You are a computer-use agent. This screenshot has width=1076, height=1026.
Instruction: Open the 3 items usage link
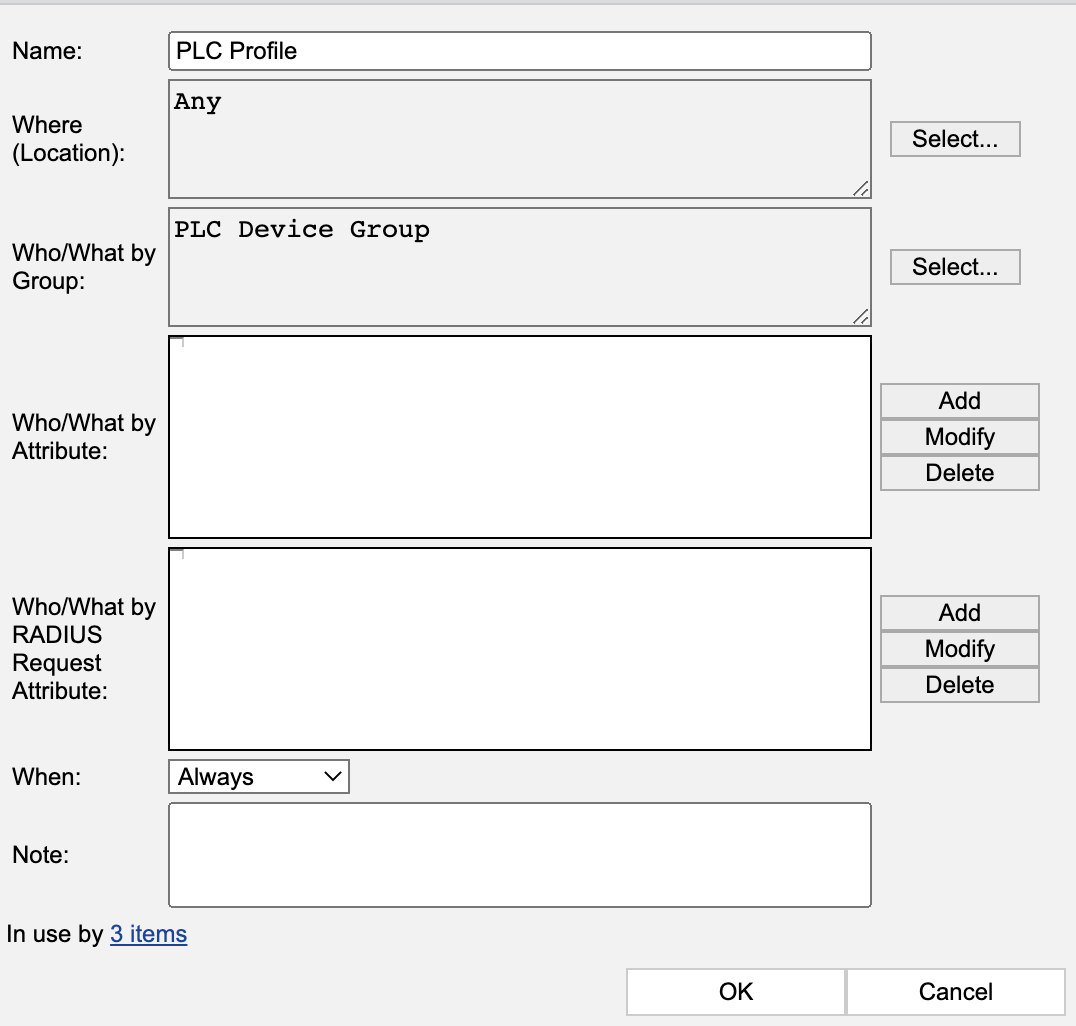point(148,934)
